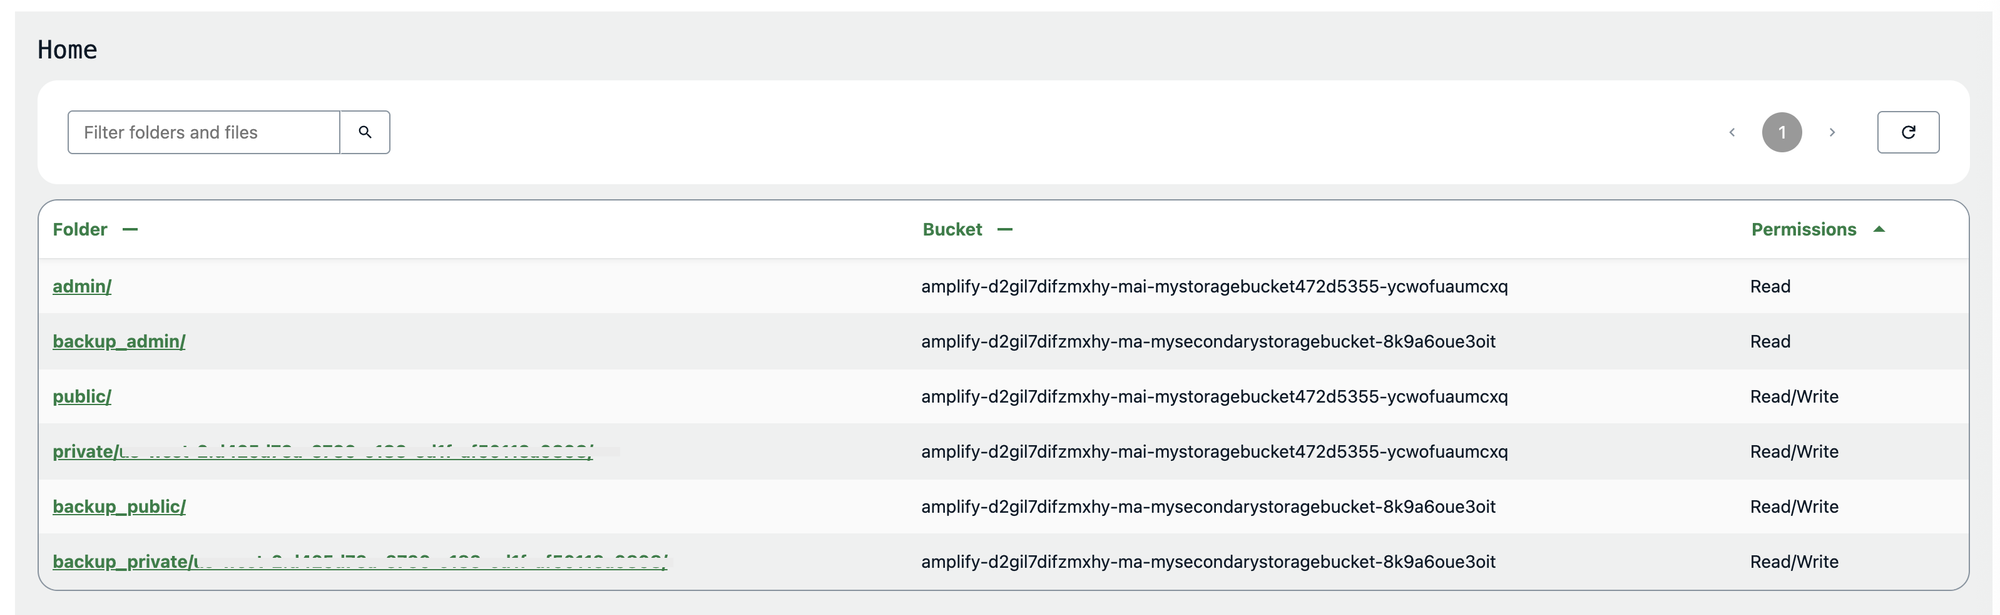This screenshot has height=615, width=2000.
Task: Click the Home heading
Action: [67, 49]
